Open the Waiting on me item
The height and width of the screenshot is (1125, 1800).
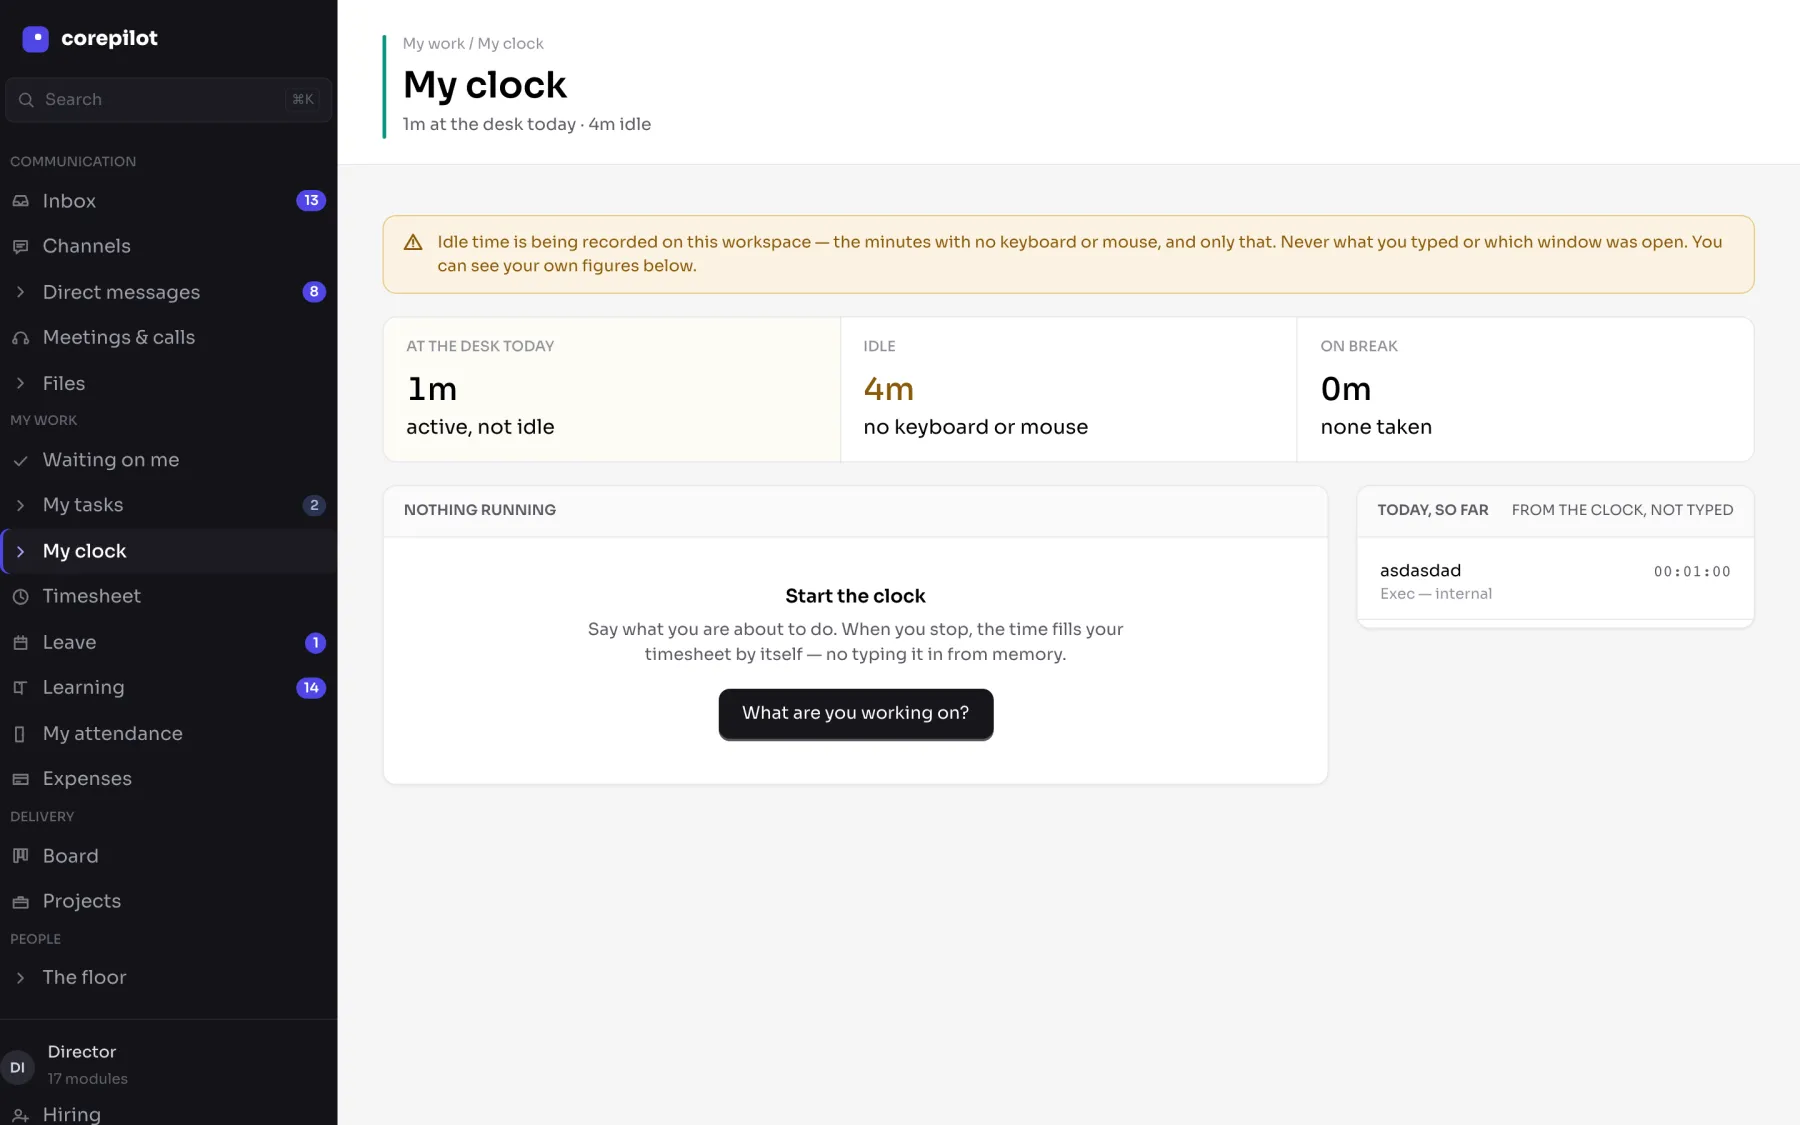[x=168, y=460]
